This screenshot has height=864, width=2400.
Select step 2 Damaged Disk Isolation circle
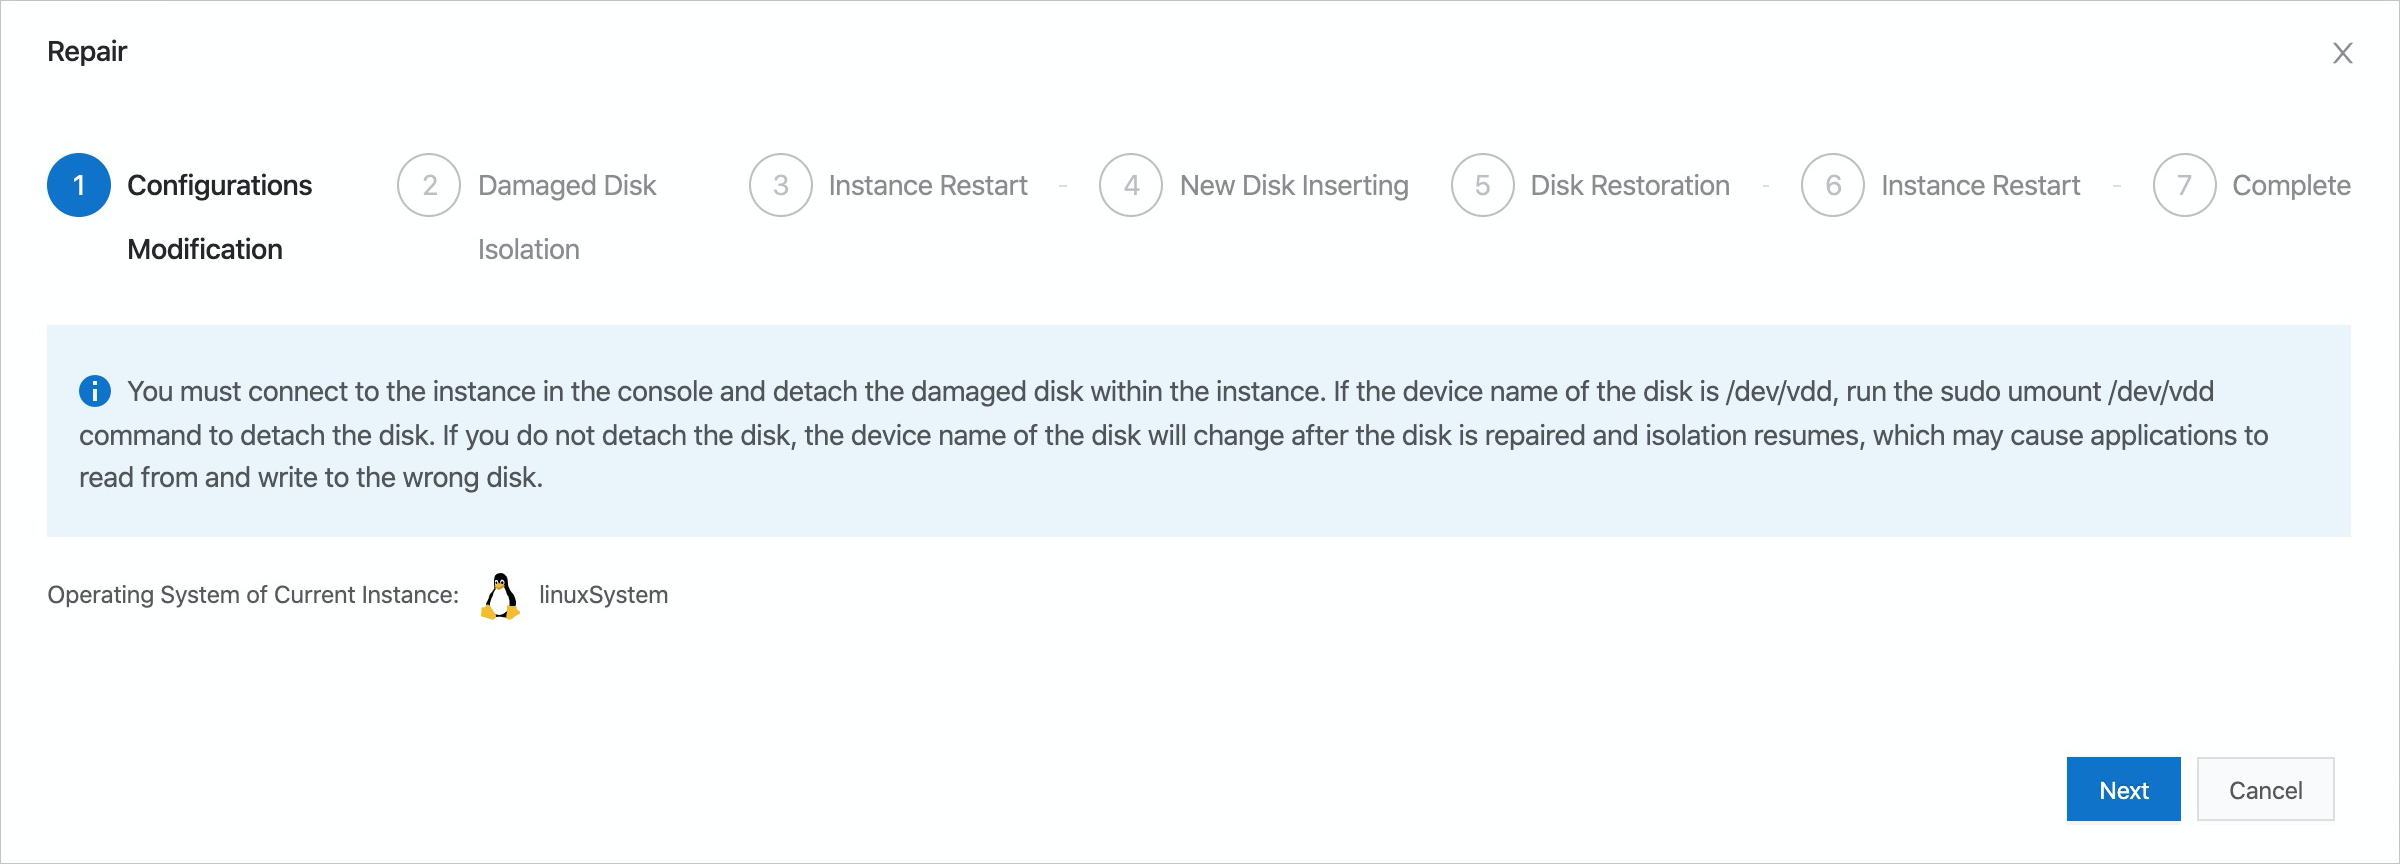(x=428, y=184)
